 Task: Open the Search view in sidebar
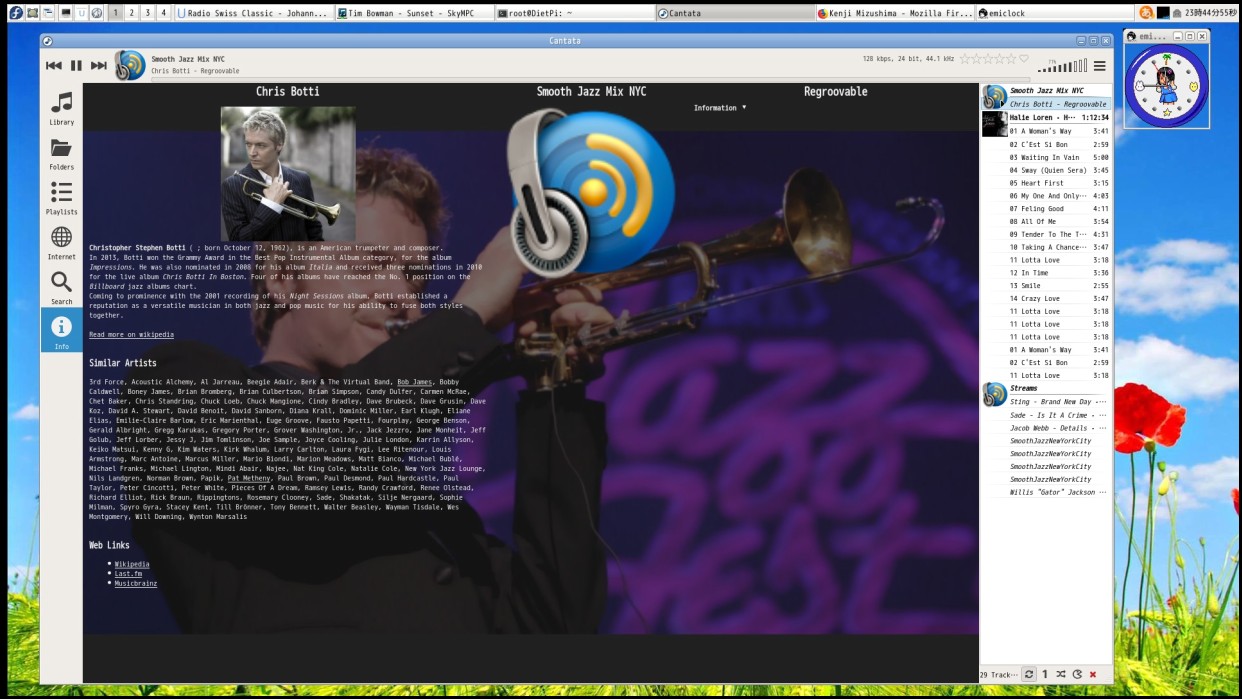click(61, 287)
